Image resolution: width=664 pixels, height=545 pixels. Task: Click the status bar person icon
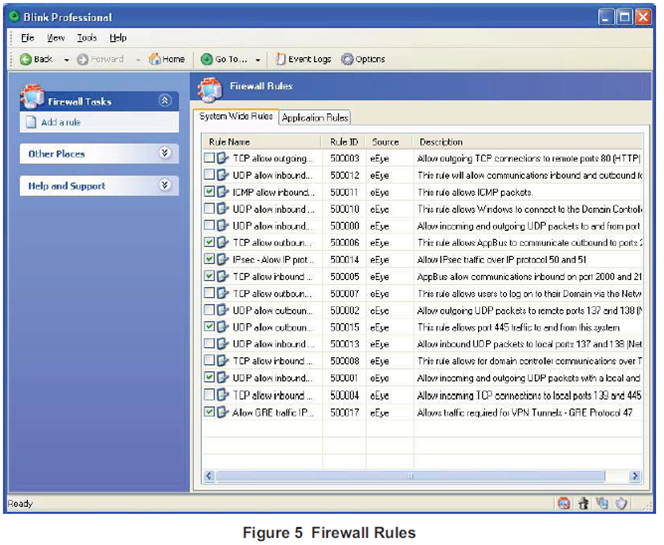584,504
